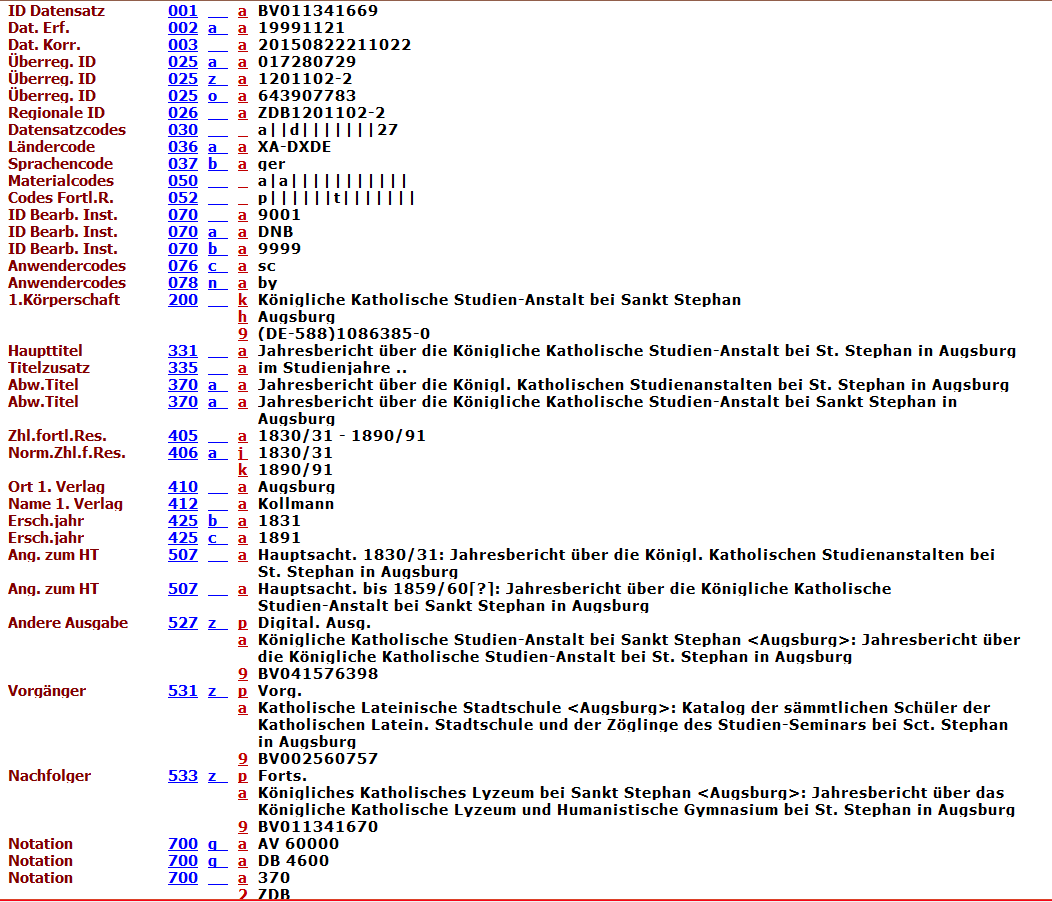Click field 531 link for Vorgänger

click(x=183, y=691)
